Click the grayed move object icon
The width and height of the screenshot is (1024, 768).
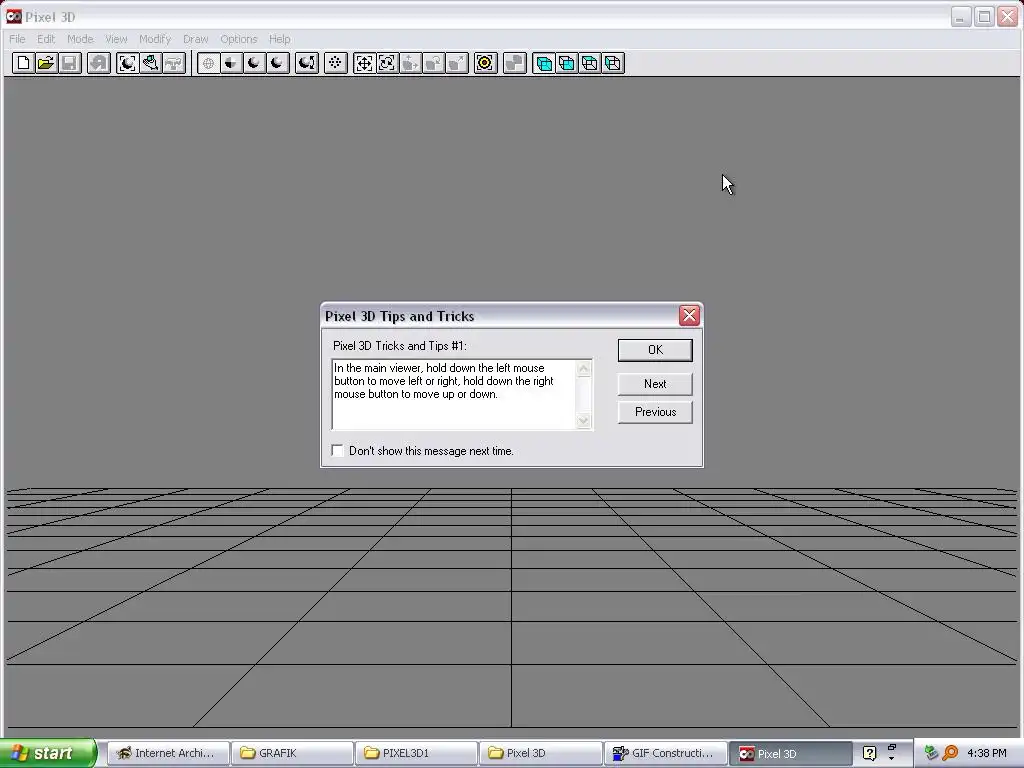(x=411, y=63)
